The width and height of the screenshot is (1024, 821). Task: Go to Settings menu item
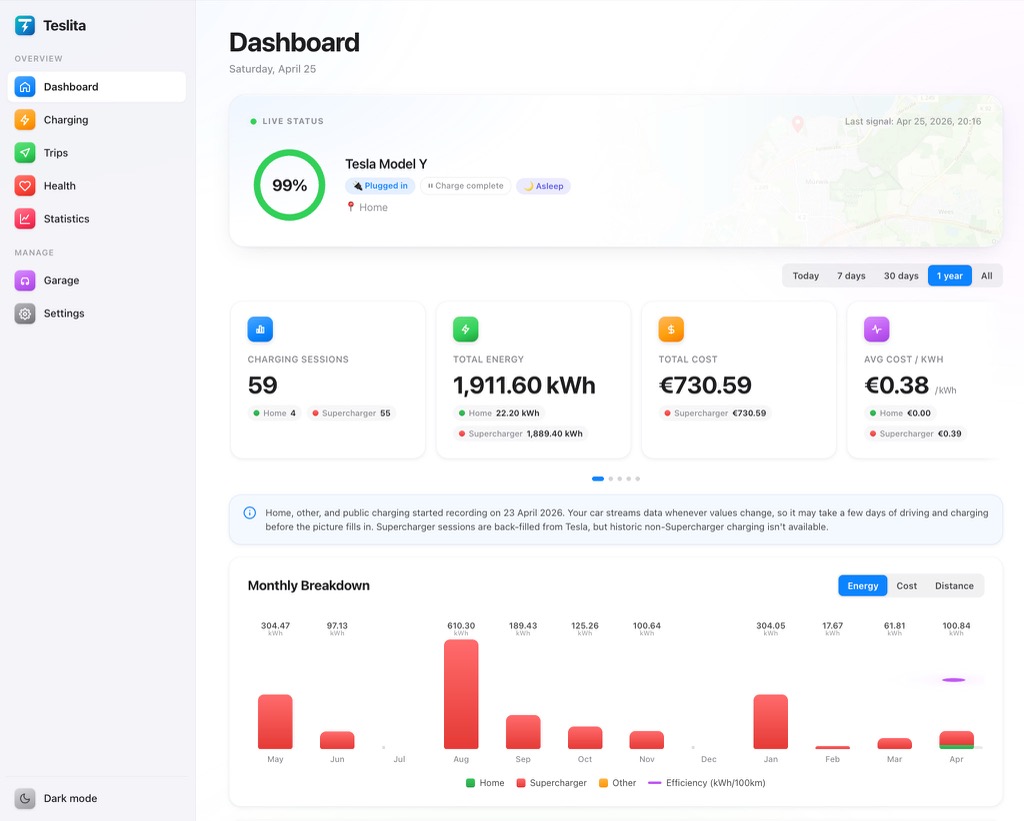97,314
